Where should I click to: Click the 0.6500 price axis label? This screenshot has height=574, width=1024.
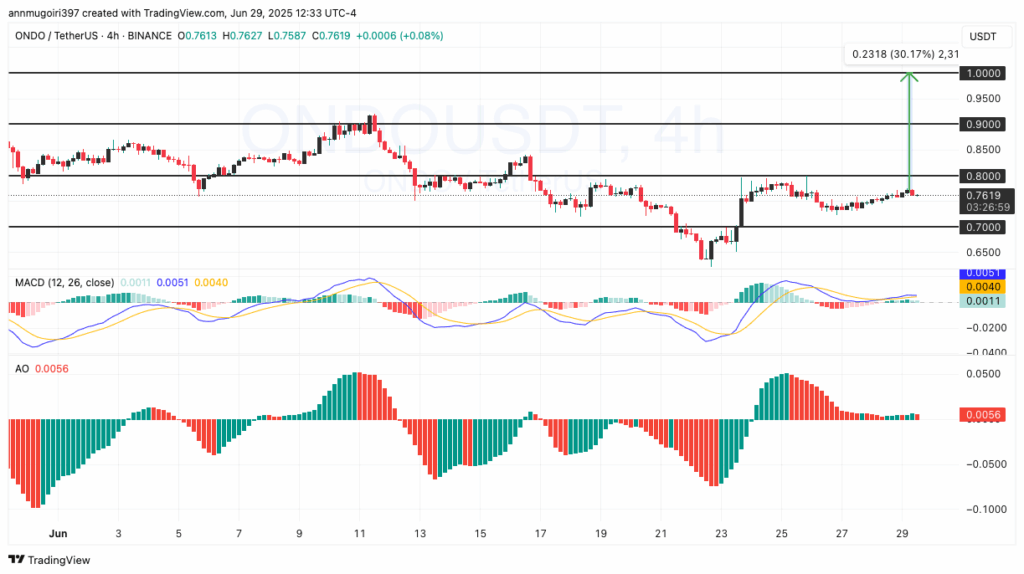[x=983, y=253]
